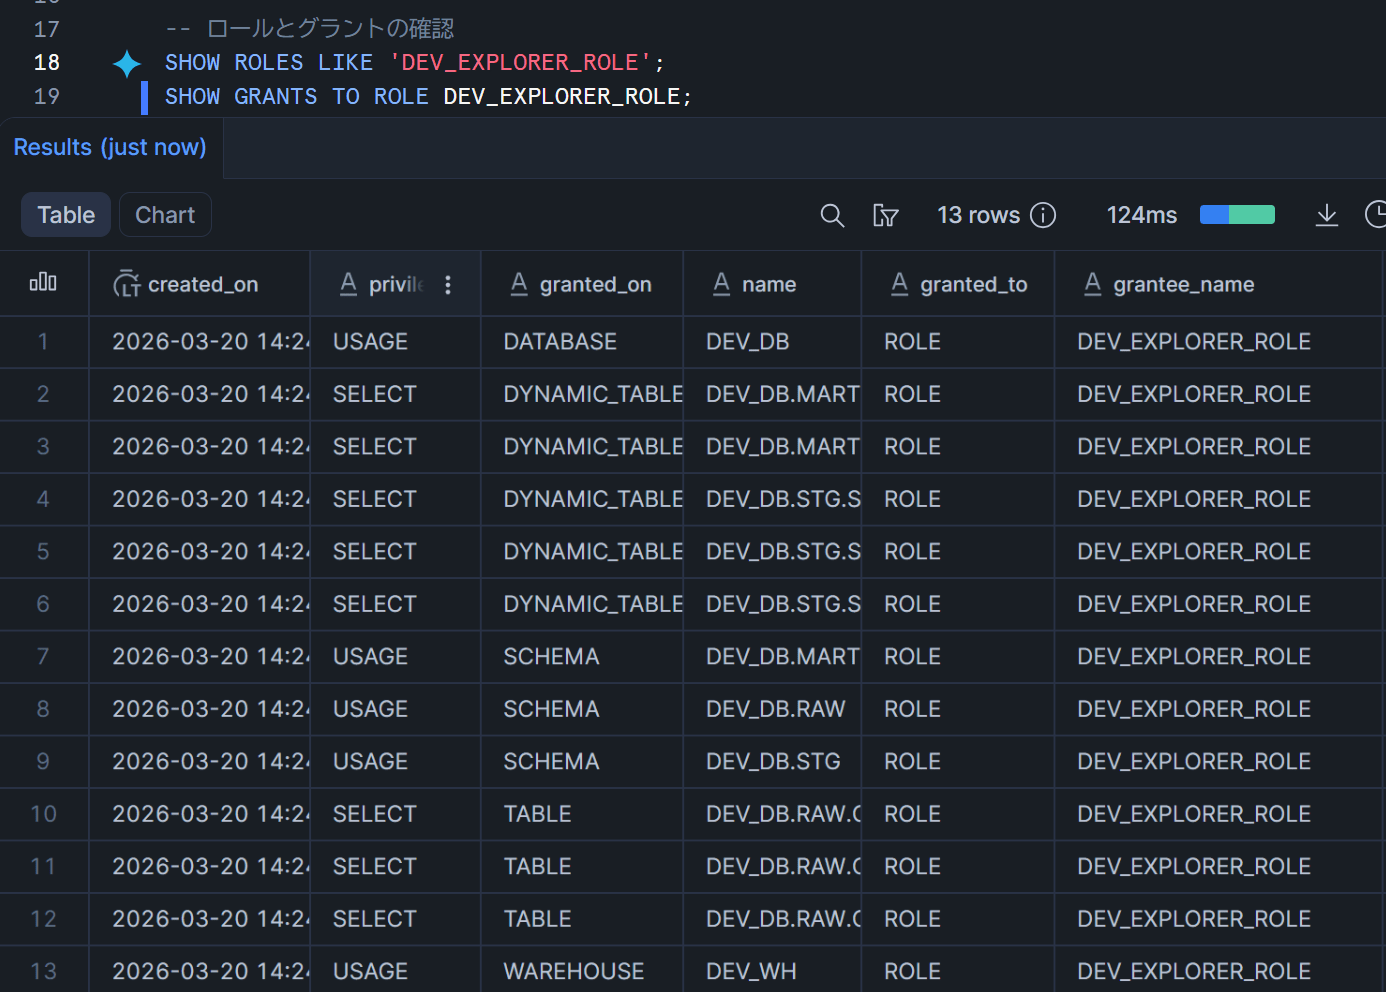Click the search icon in results toolbar
Image resolution: width=1386 pixels, height=992 pixels.
pyautogui.click(x=832, y=215)
